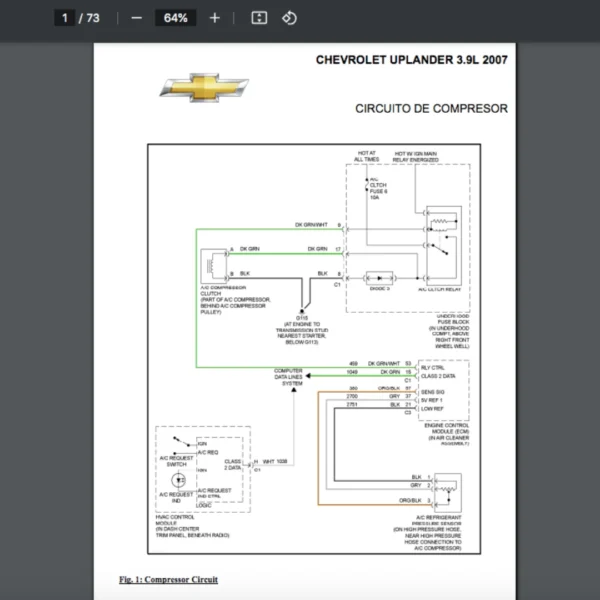
Task: Click the CIRCUITO DE COMPRESOR heading
Action: [431, 108]
